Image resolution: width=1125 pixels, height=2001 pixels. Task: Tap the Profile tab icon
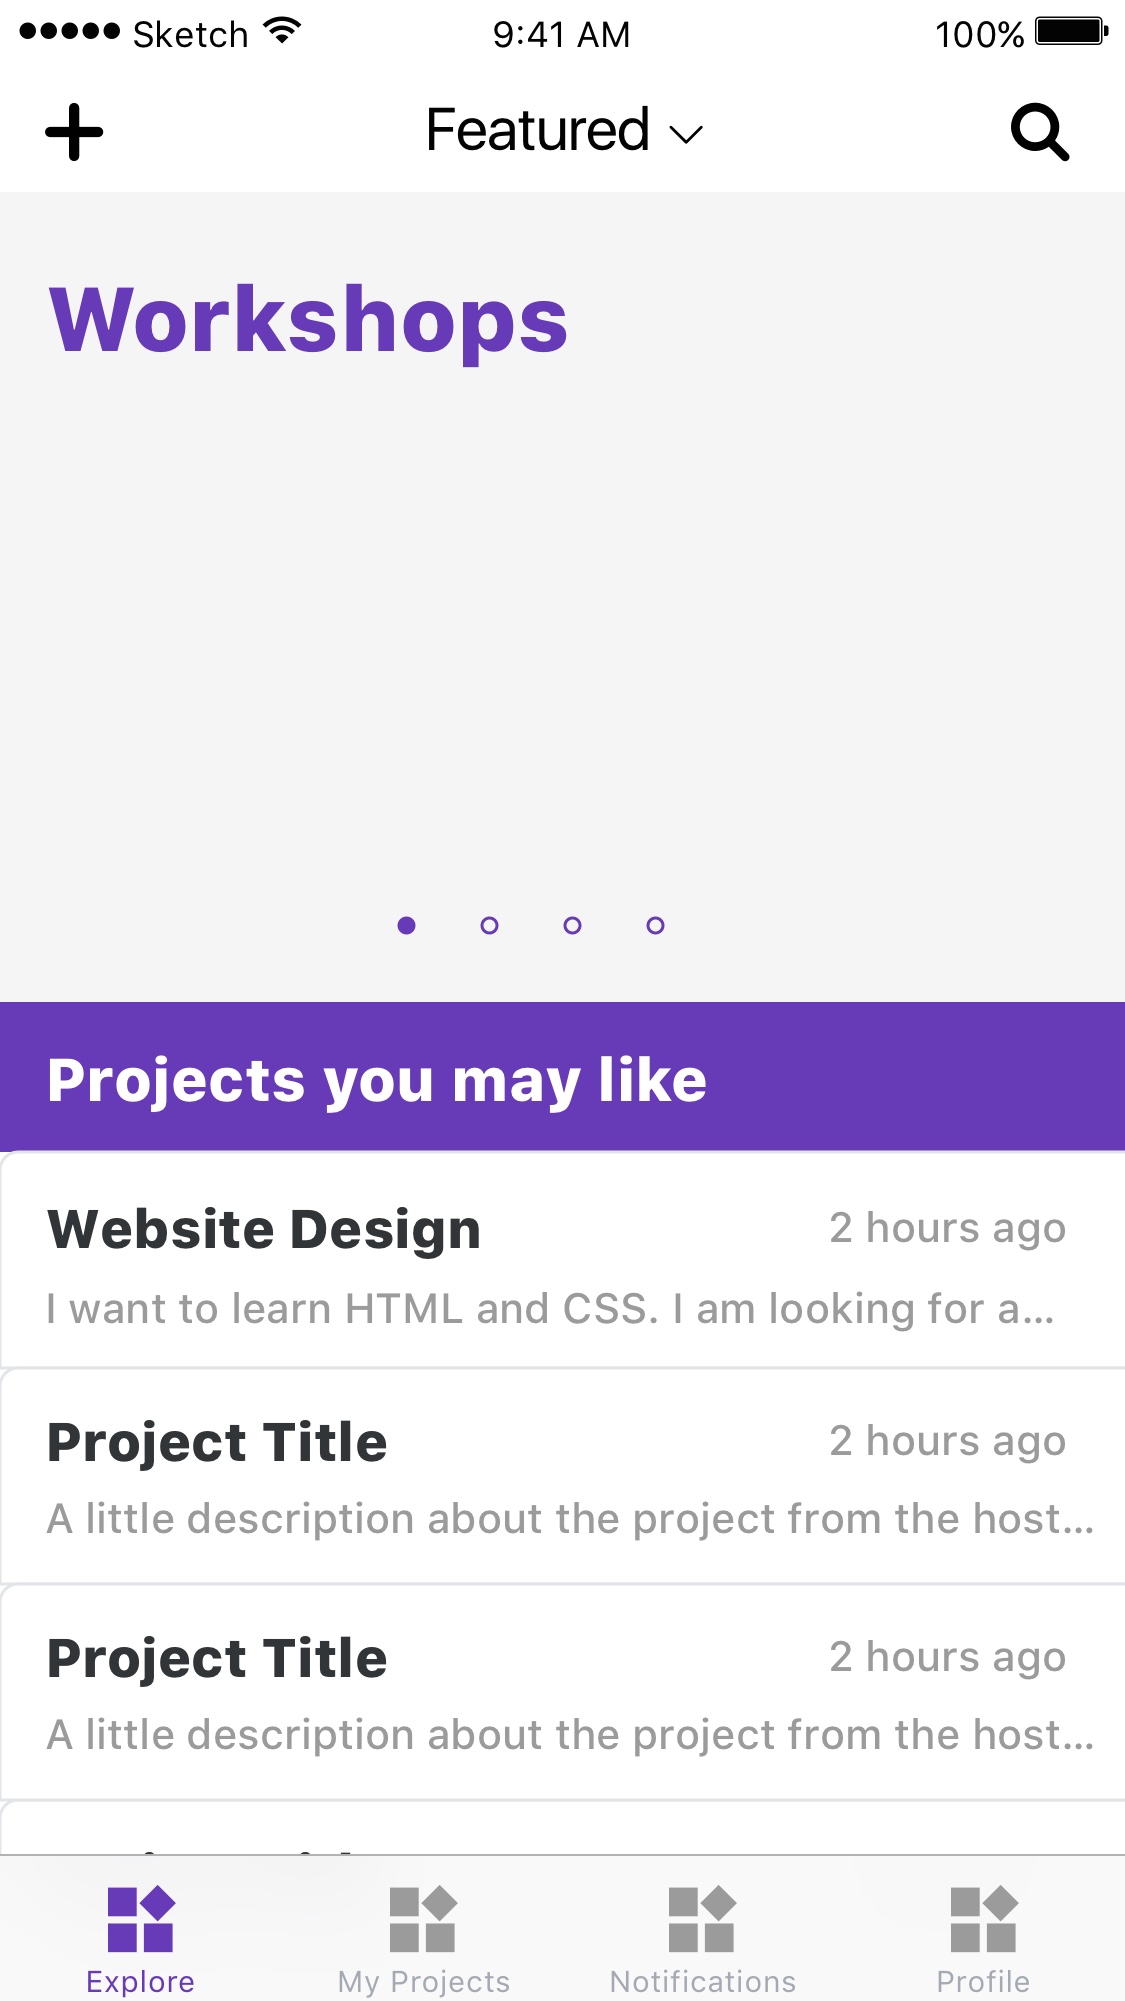click(x=984, y=1919)
